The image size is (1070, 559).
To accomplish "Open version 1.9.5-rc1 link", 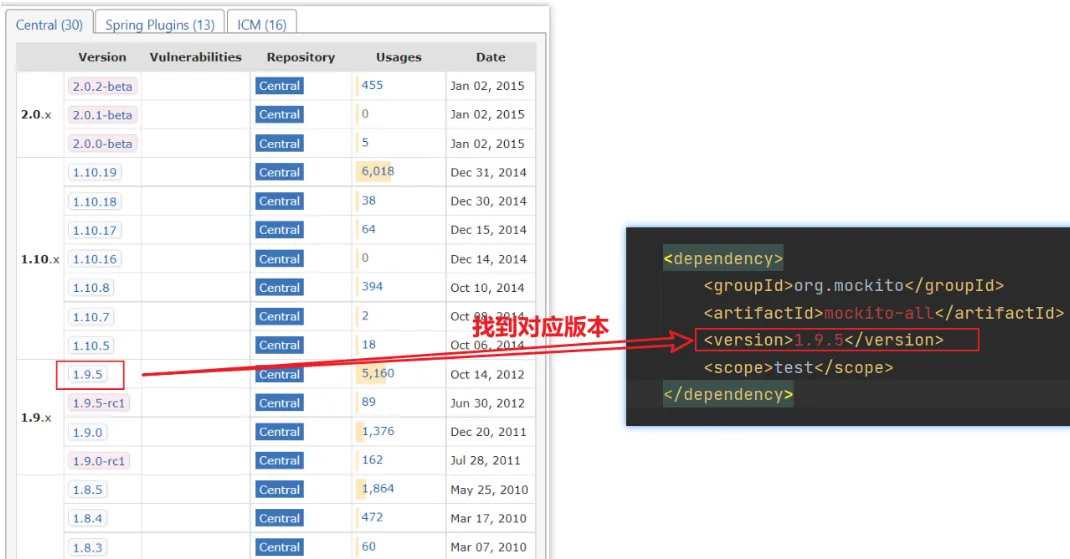I will 99,403.
